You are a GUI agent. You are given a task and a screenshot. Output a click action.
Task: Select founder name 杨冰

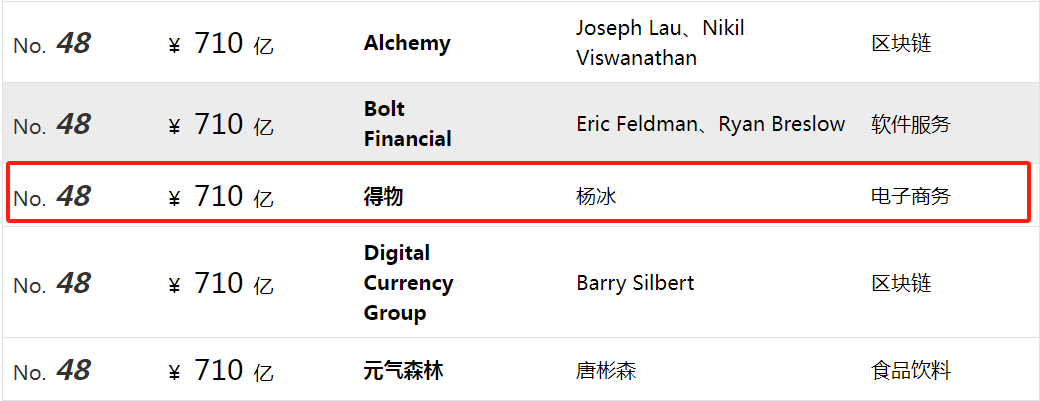pos(596,196)
